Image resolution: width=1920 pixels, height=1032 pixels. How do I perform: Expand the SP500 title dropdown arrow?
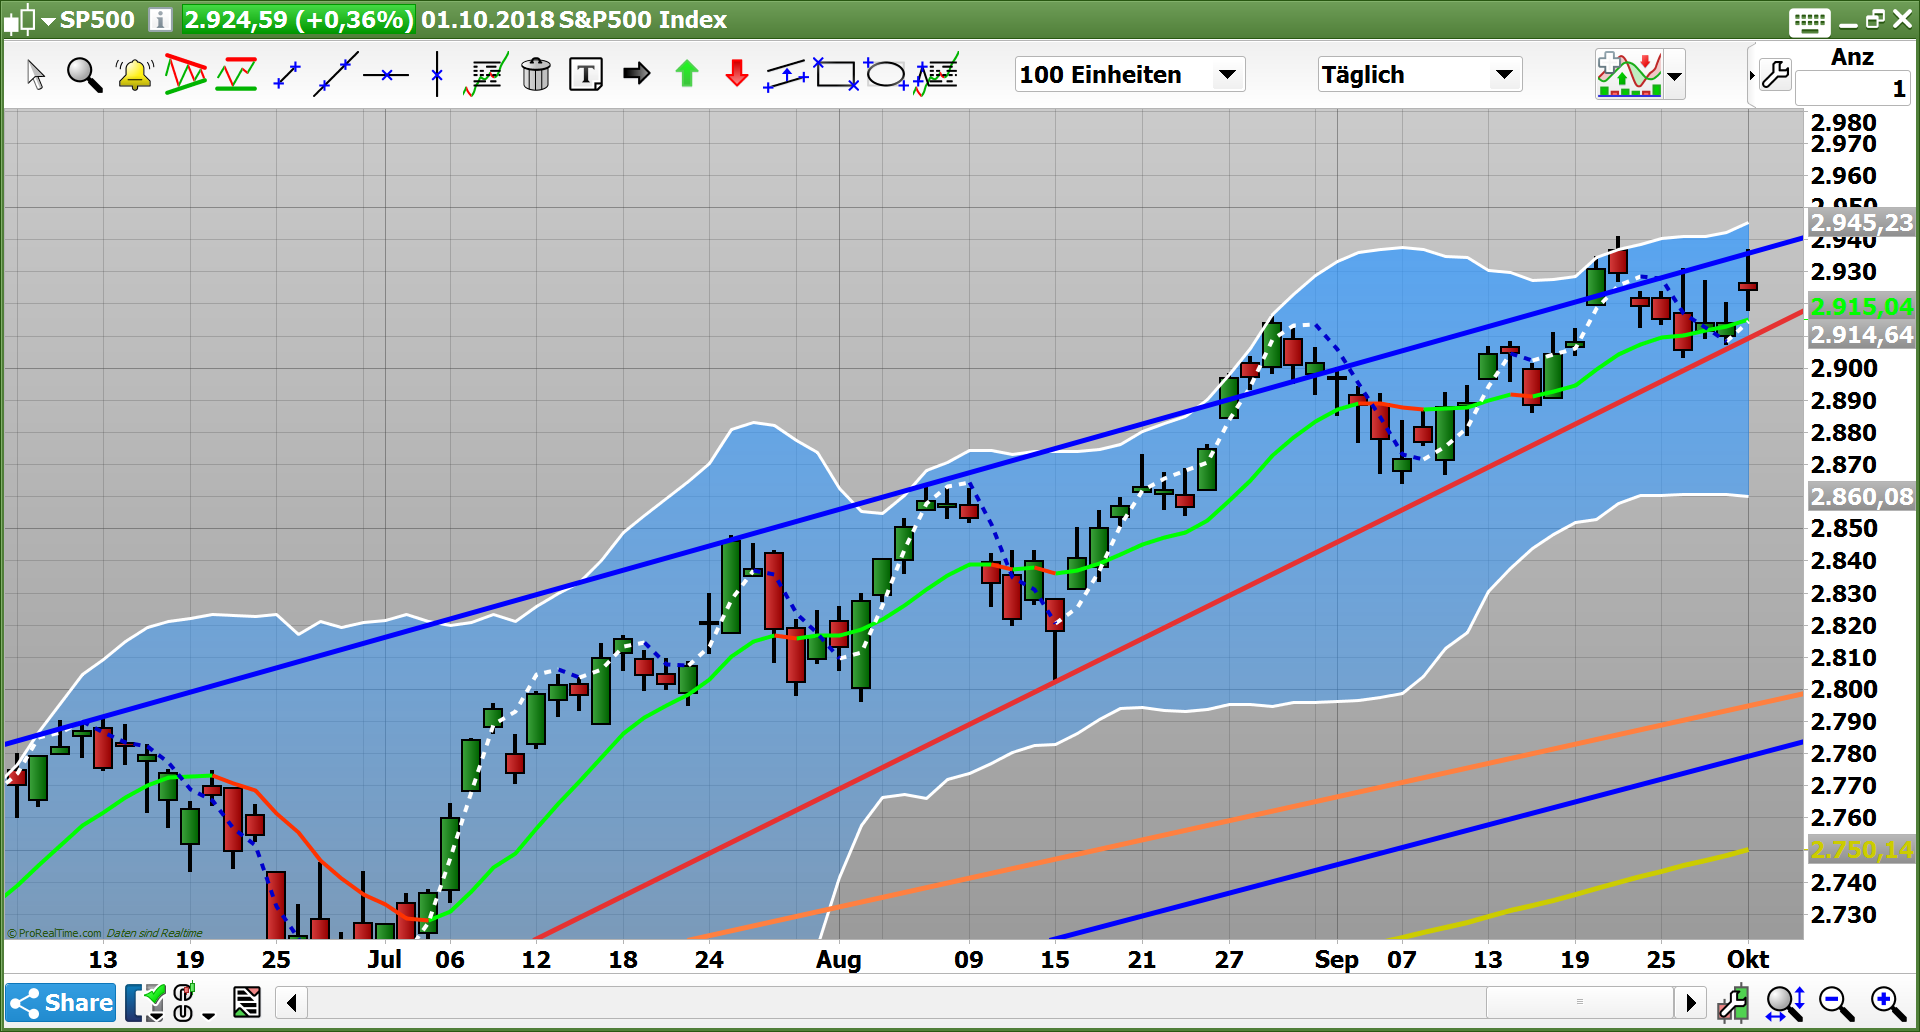coord(48,20)
